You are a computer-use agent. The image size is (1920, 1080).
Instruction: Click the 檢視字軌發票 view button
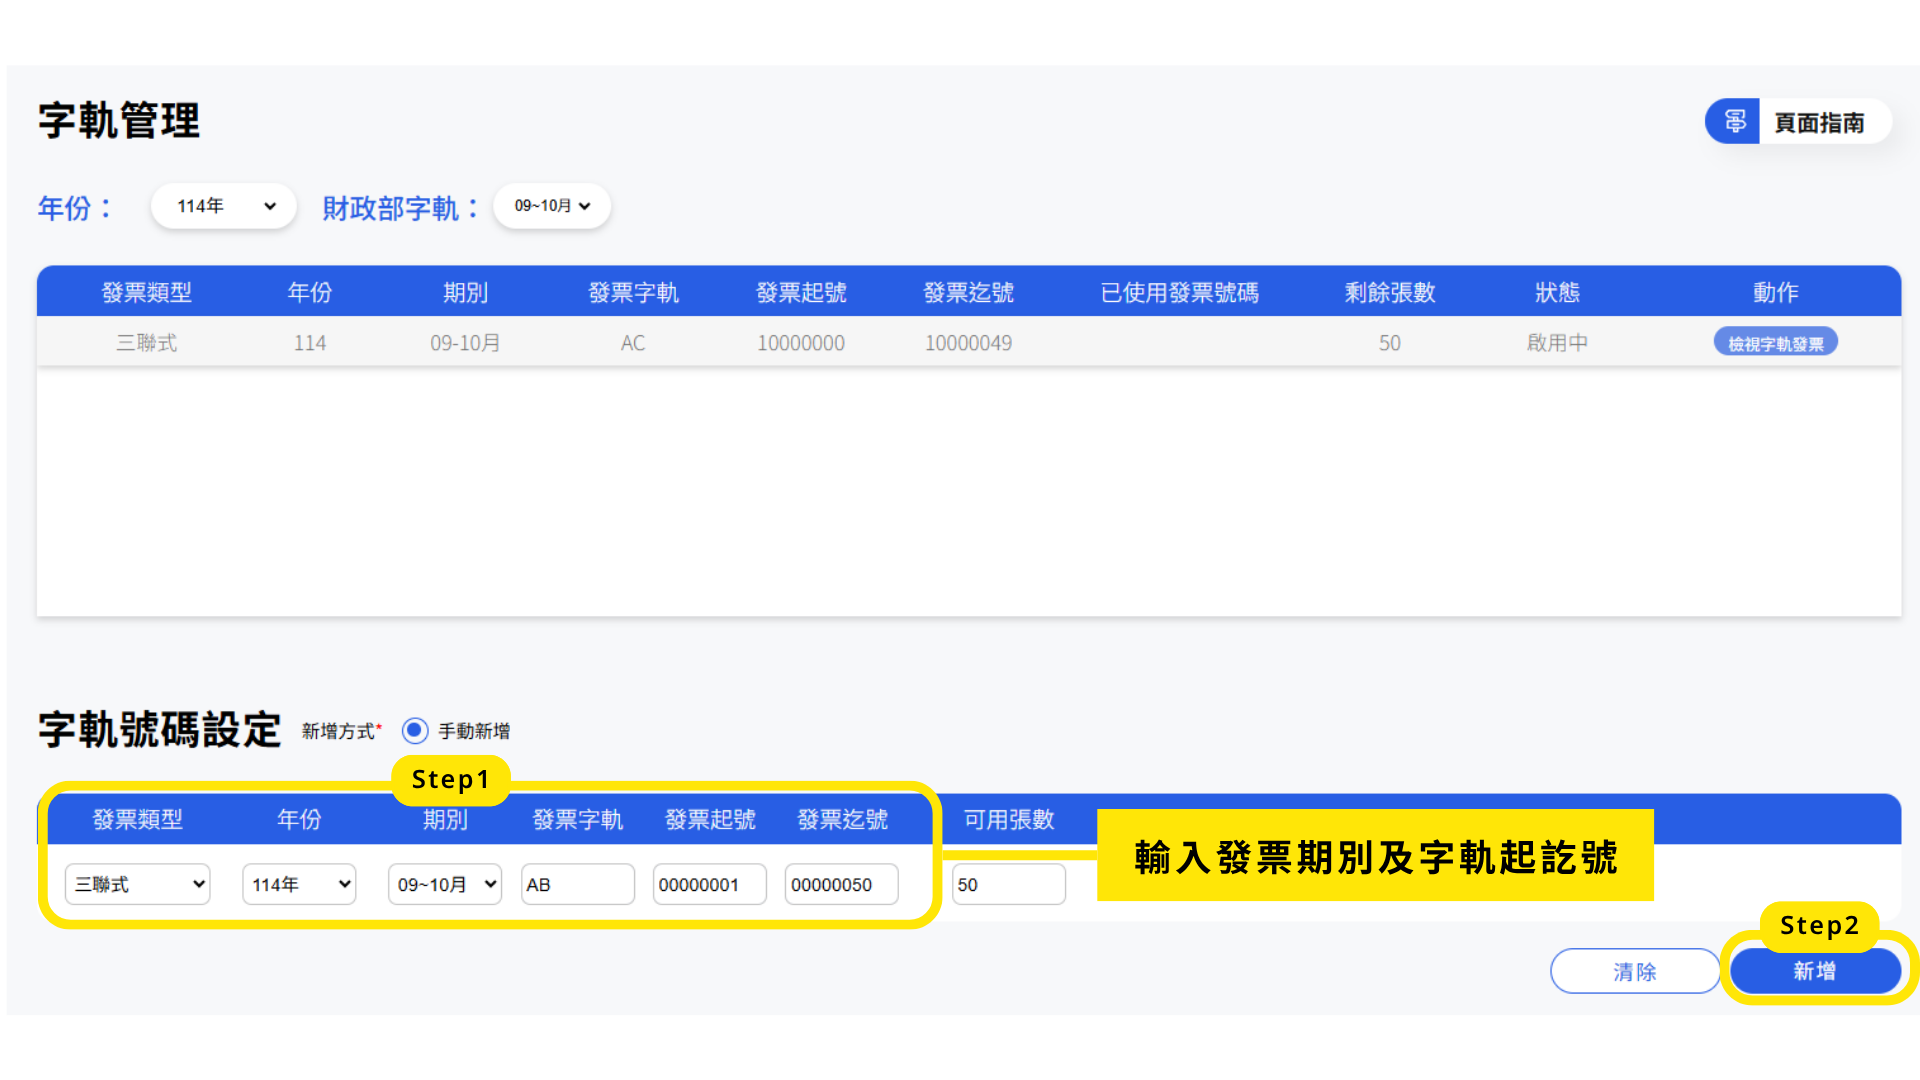[1775, 343]
